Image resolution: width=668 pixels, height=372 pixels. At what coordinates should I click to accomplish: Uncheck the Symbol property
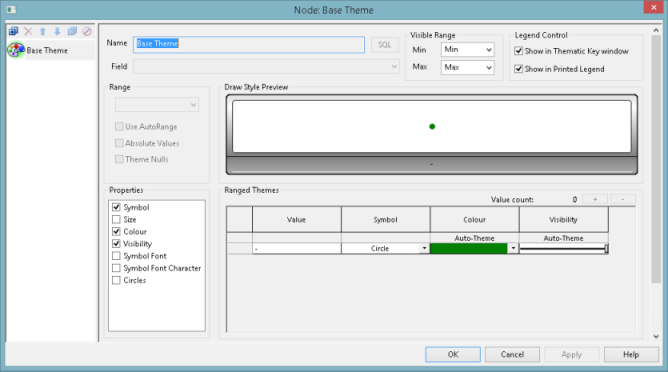pos(116,207)
